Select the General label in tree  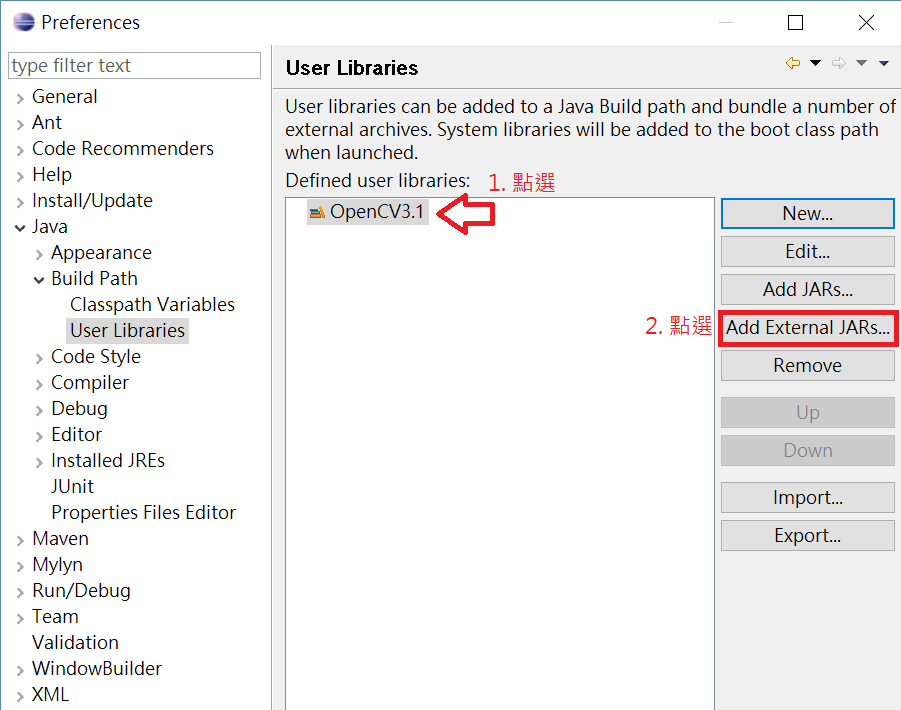pyautogui.click(x=64, y=97)
